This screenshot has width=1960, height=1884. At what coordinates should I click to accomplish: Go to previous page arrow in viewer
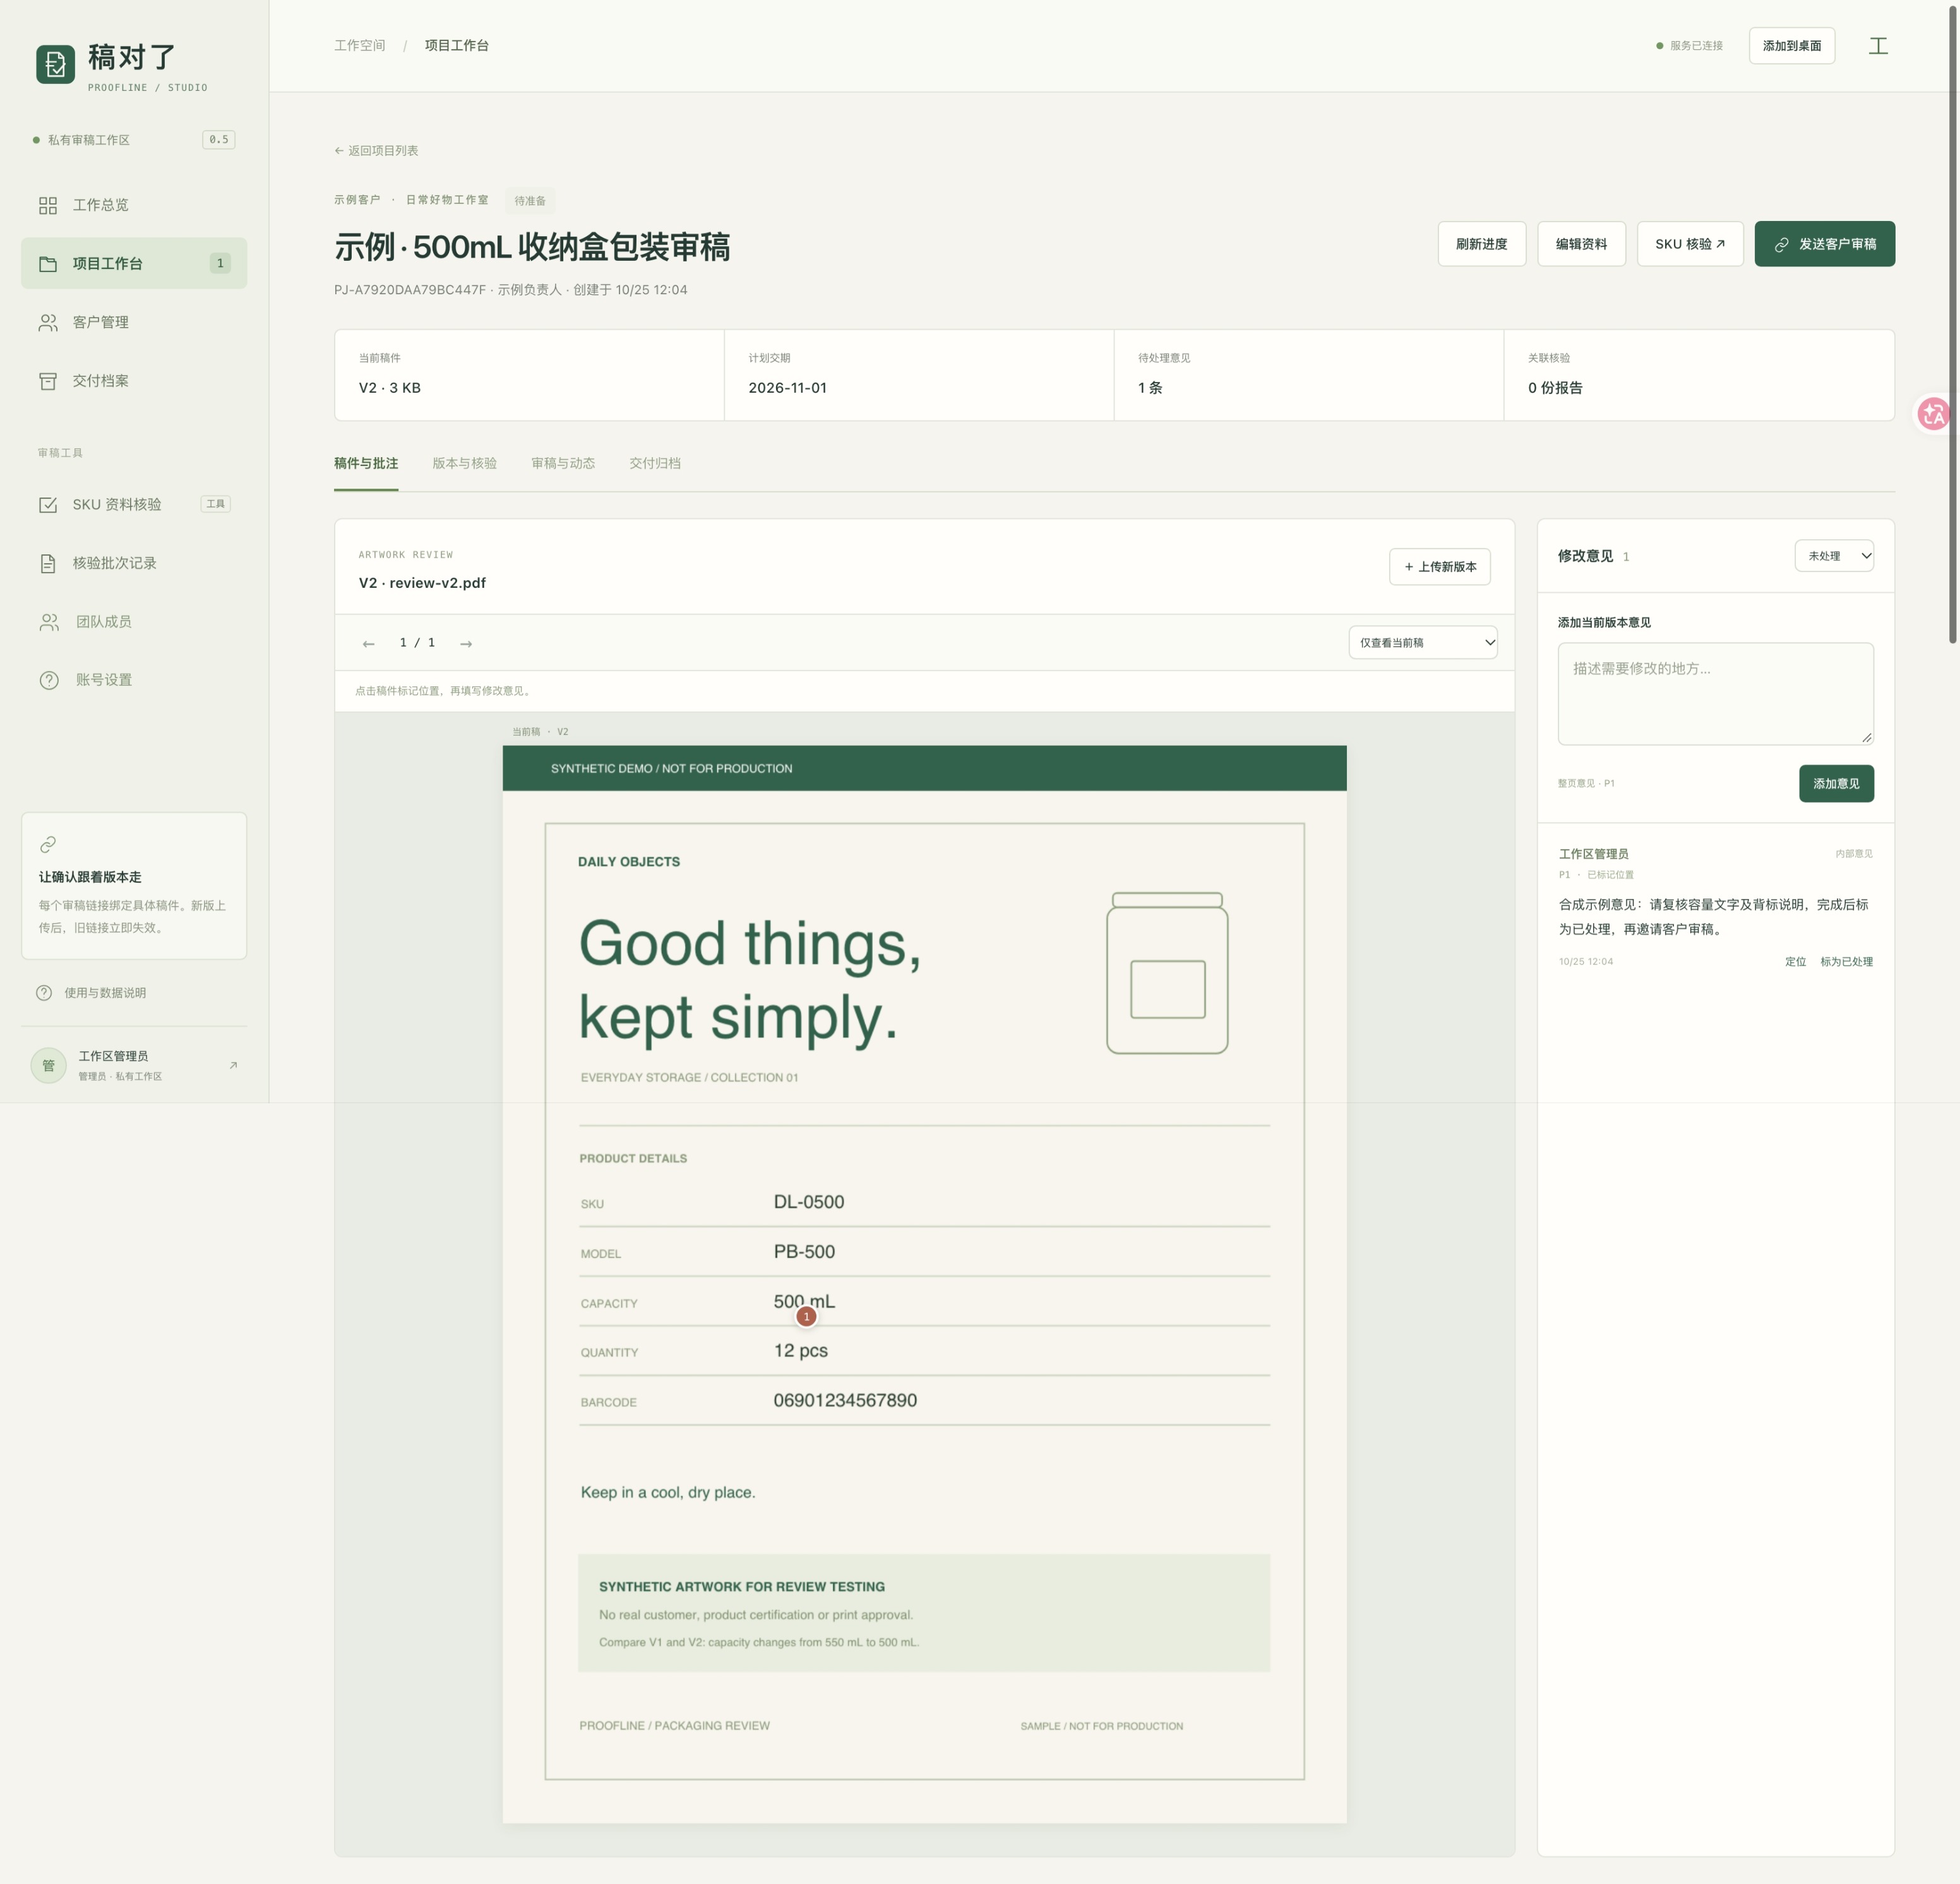(369, 643)
